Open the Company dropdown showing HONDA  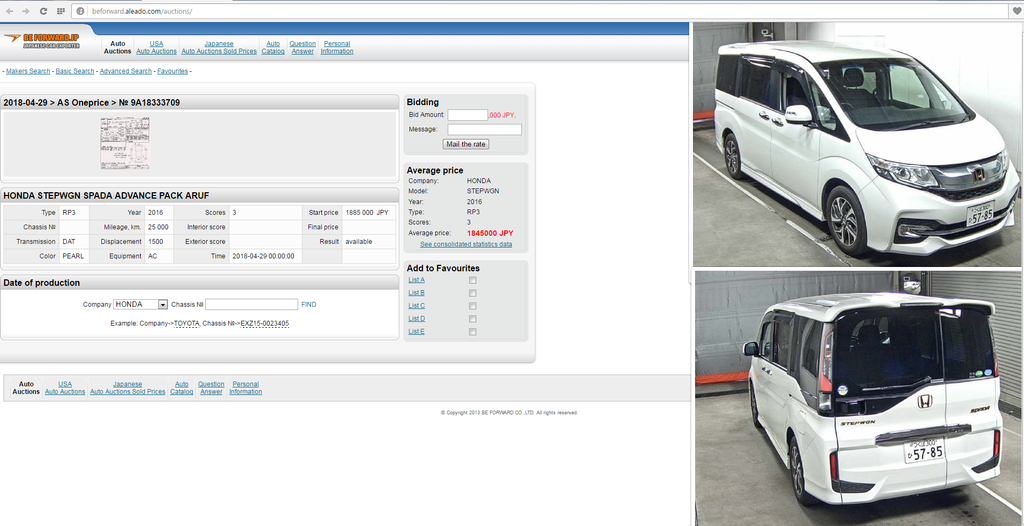point(141,304)
